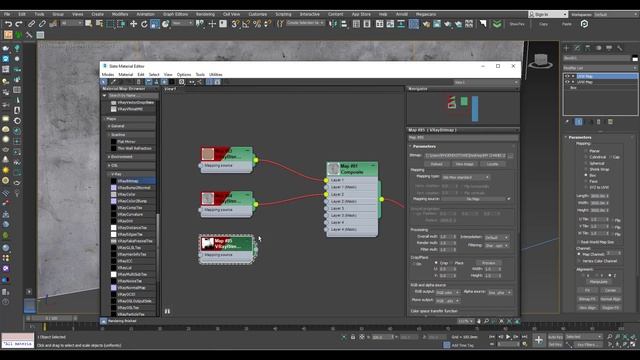The height and width of the screenshot is (360, 640).
Task: Open the Filtering dropdown
Action: (496, 246)
